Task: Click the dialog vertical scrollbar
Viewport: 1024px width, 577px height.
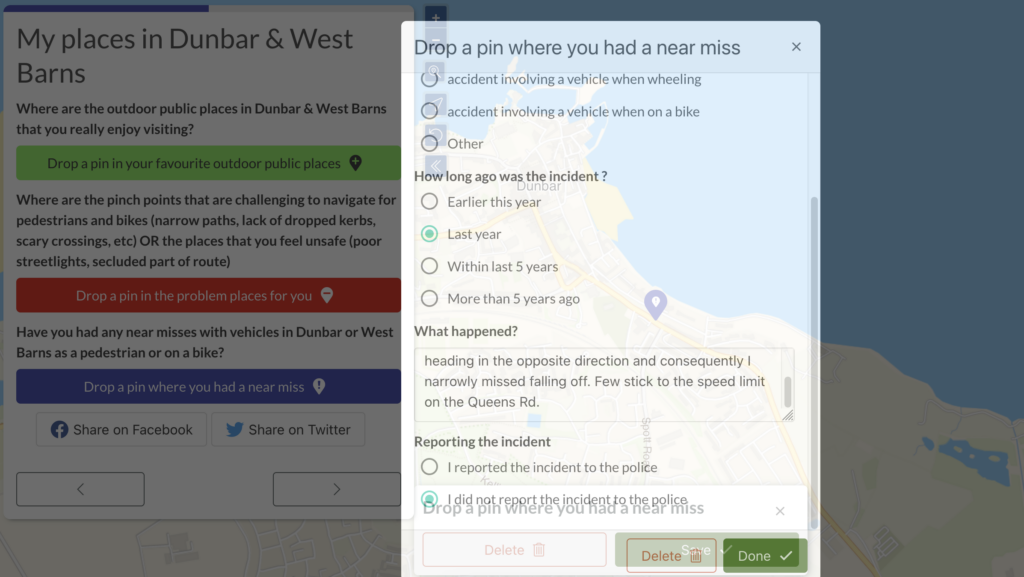Action: pyautogui.click(x=814, y=362)
